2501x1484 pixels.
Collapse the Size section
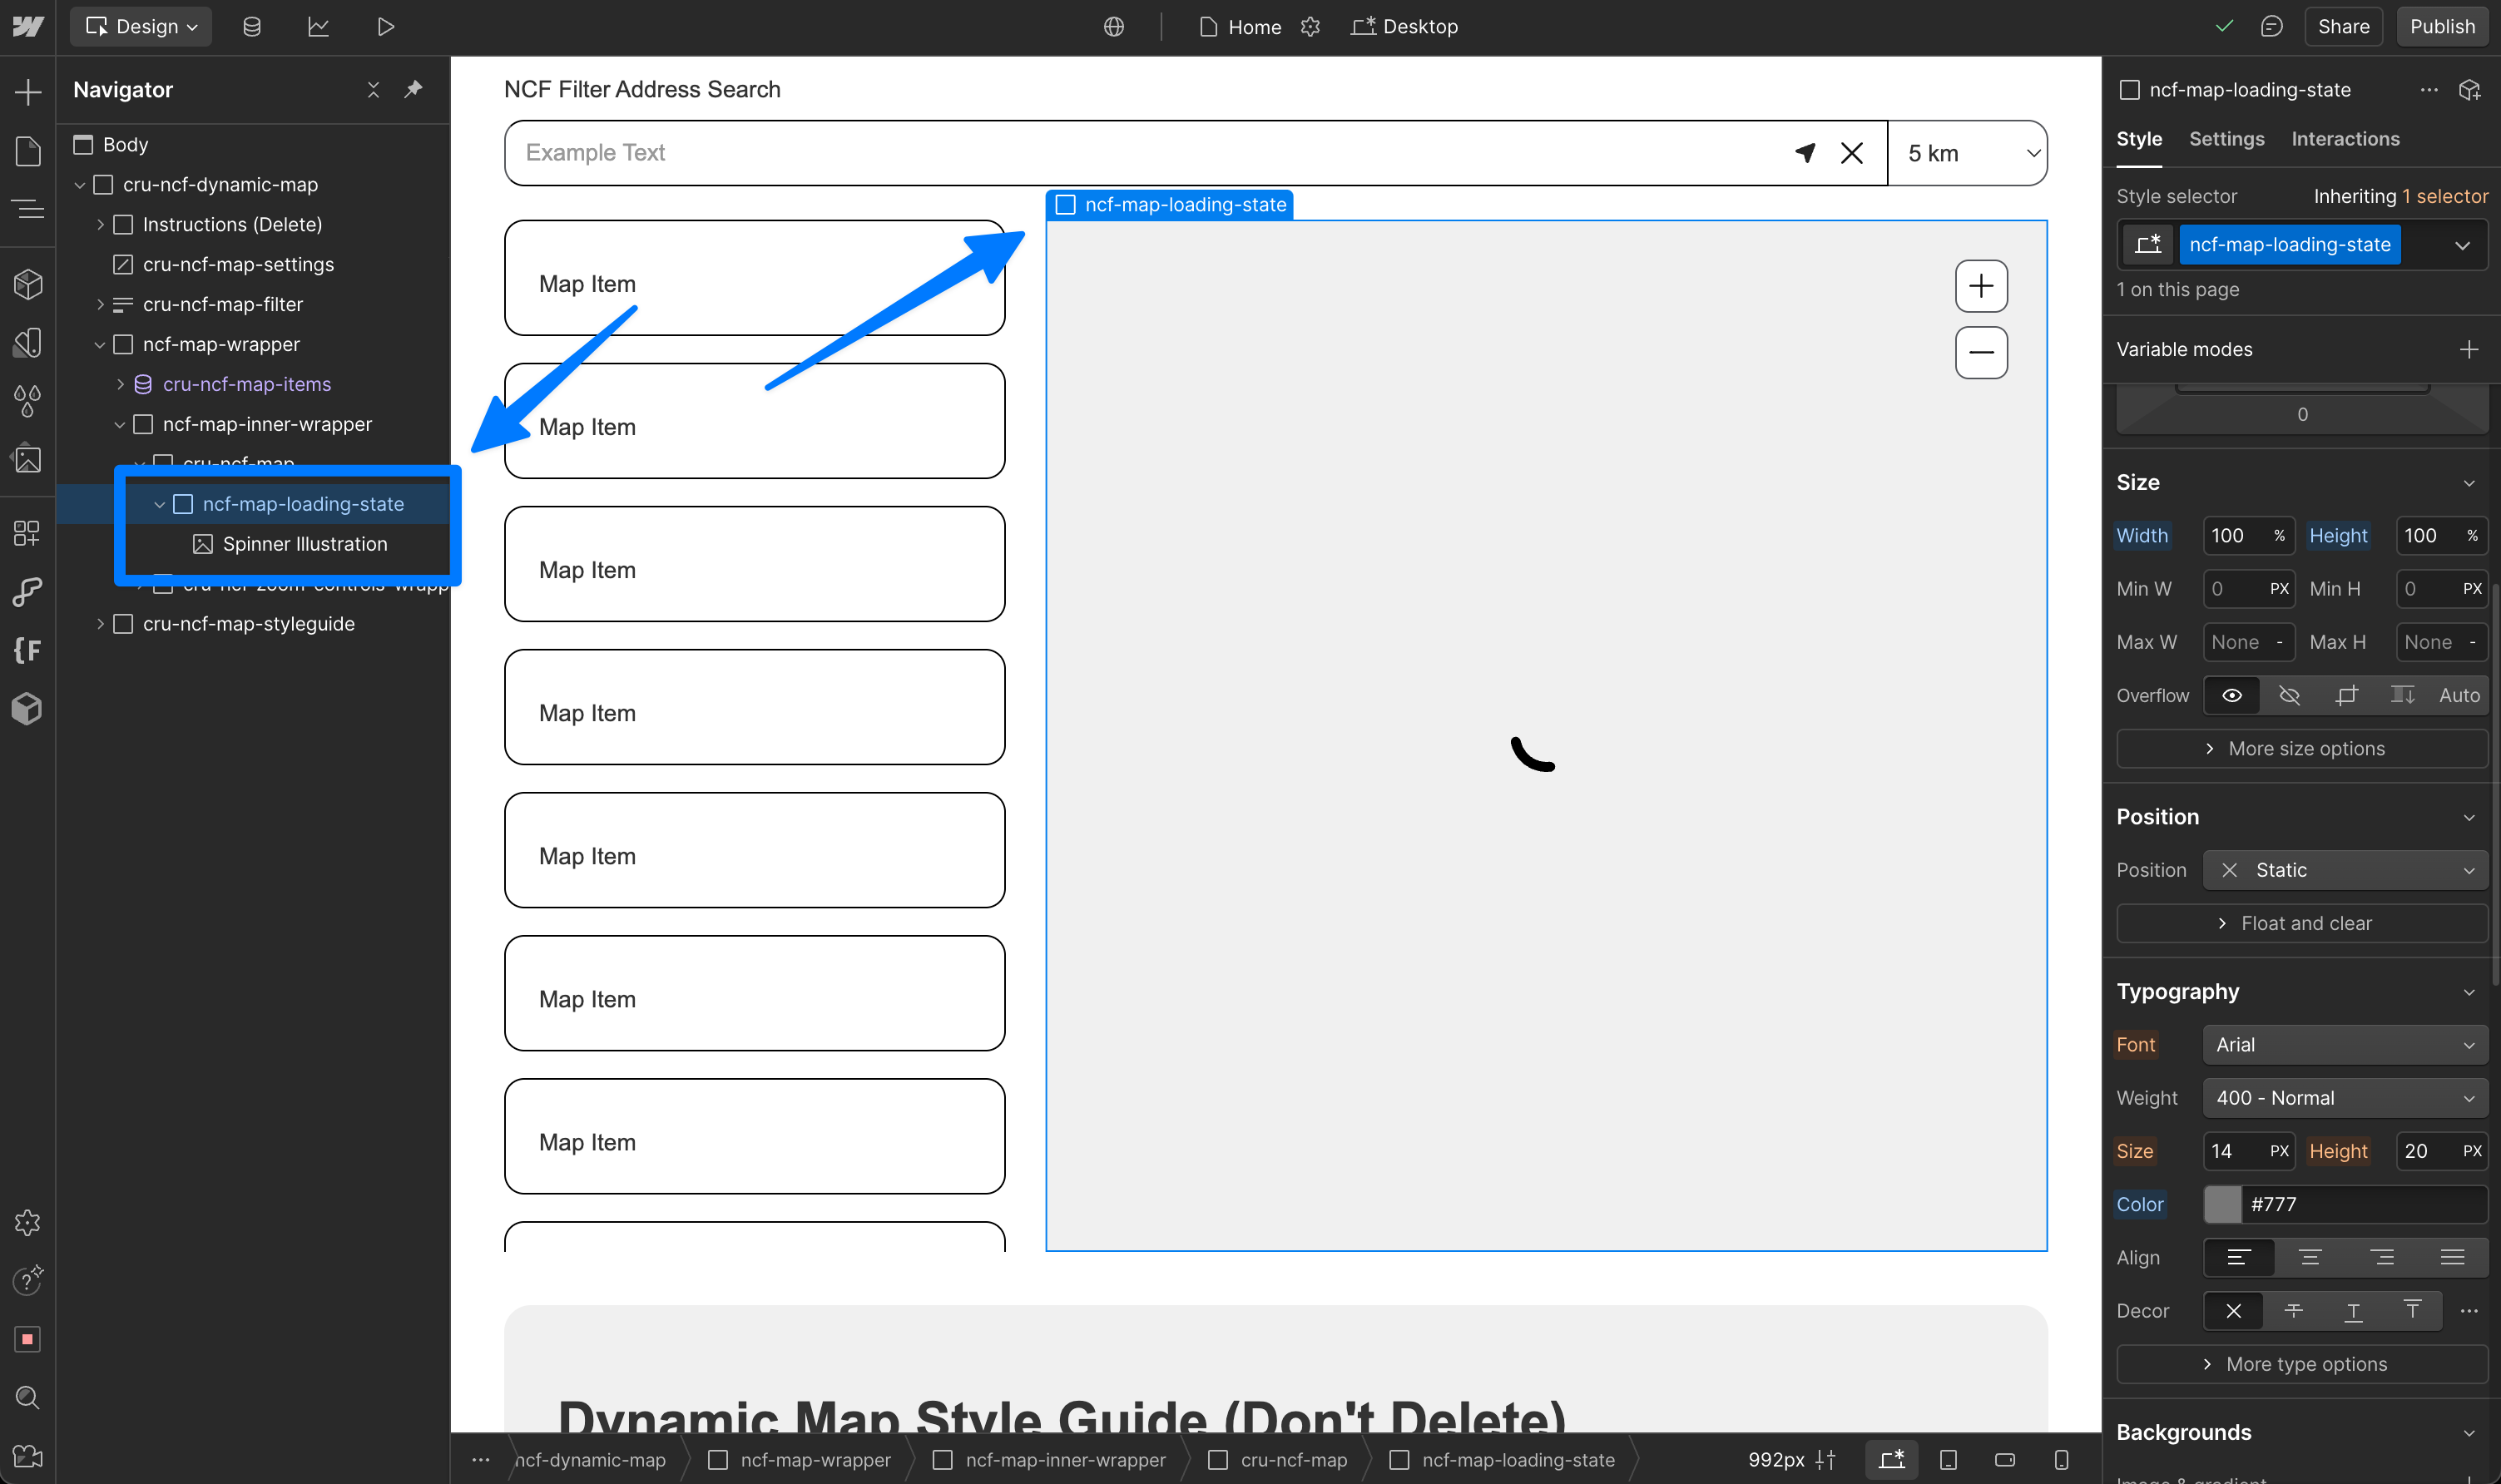[2469, 483]
